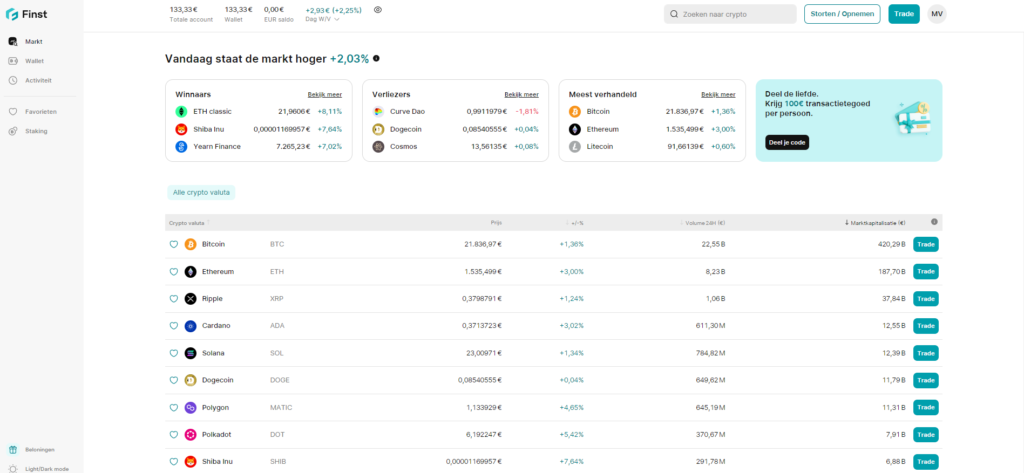Click Solana coin icon in table
Screen dimensions: 1024x473
tap(191, 353)
